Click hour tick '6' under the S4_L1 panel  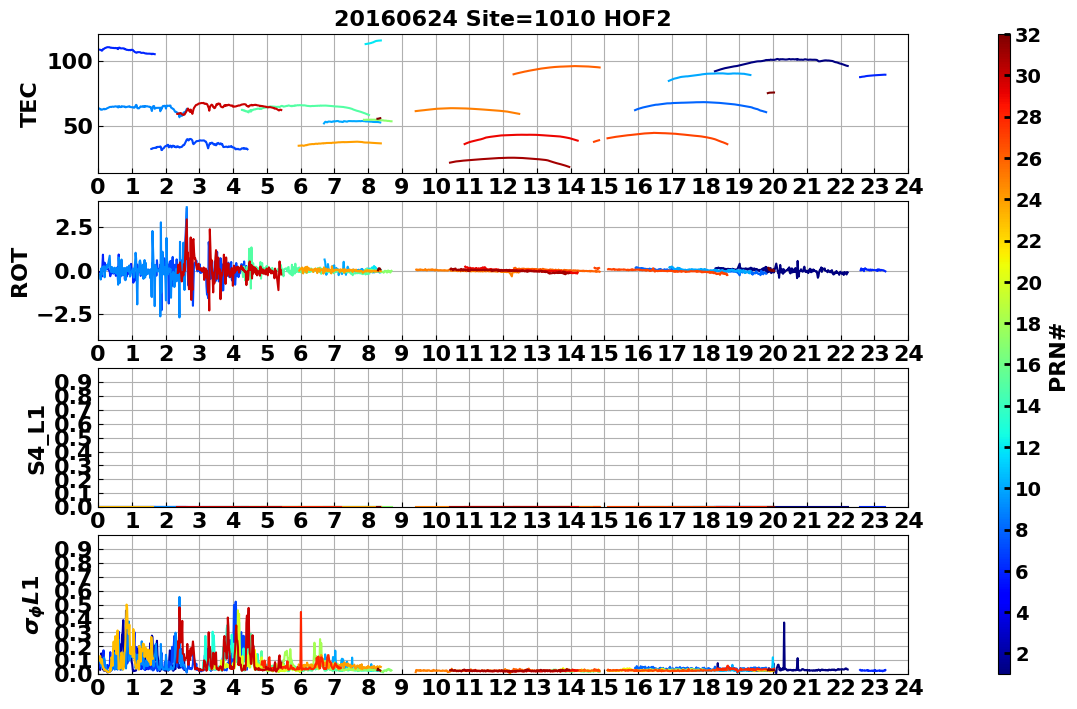click(x=301, y=520)
